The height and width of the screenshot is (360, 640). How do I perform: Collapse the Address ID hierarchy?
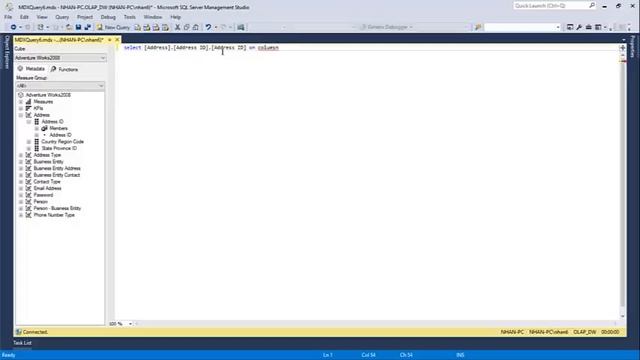[29, 122]
